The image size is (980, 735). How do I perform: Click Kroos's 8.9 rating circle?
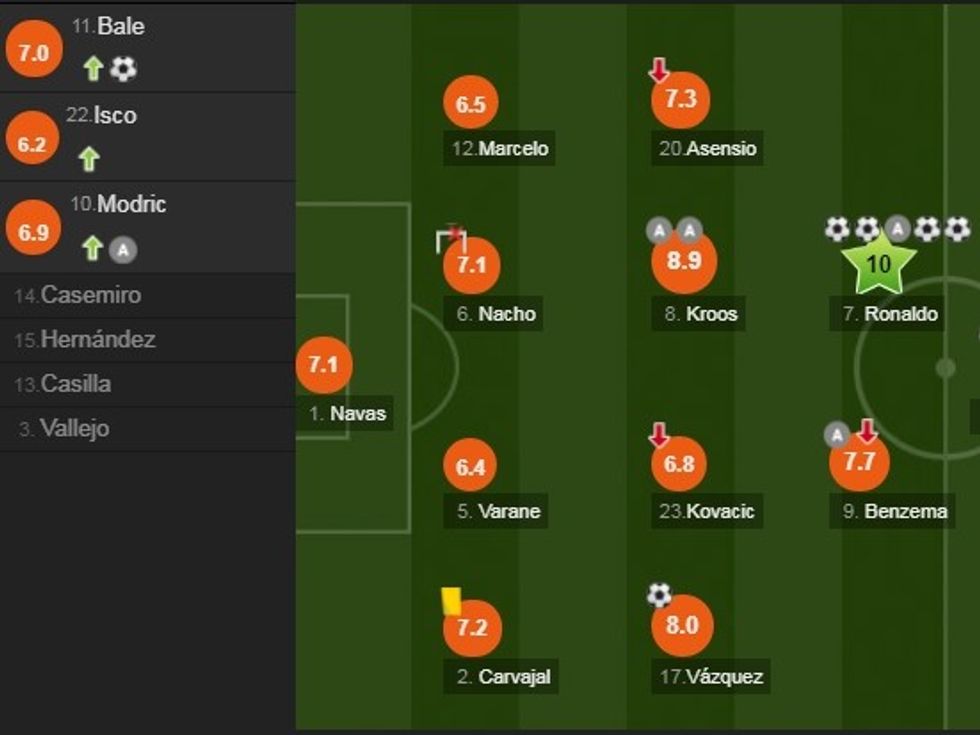tap(683, 263)
